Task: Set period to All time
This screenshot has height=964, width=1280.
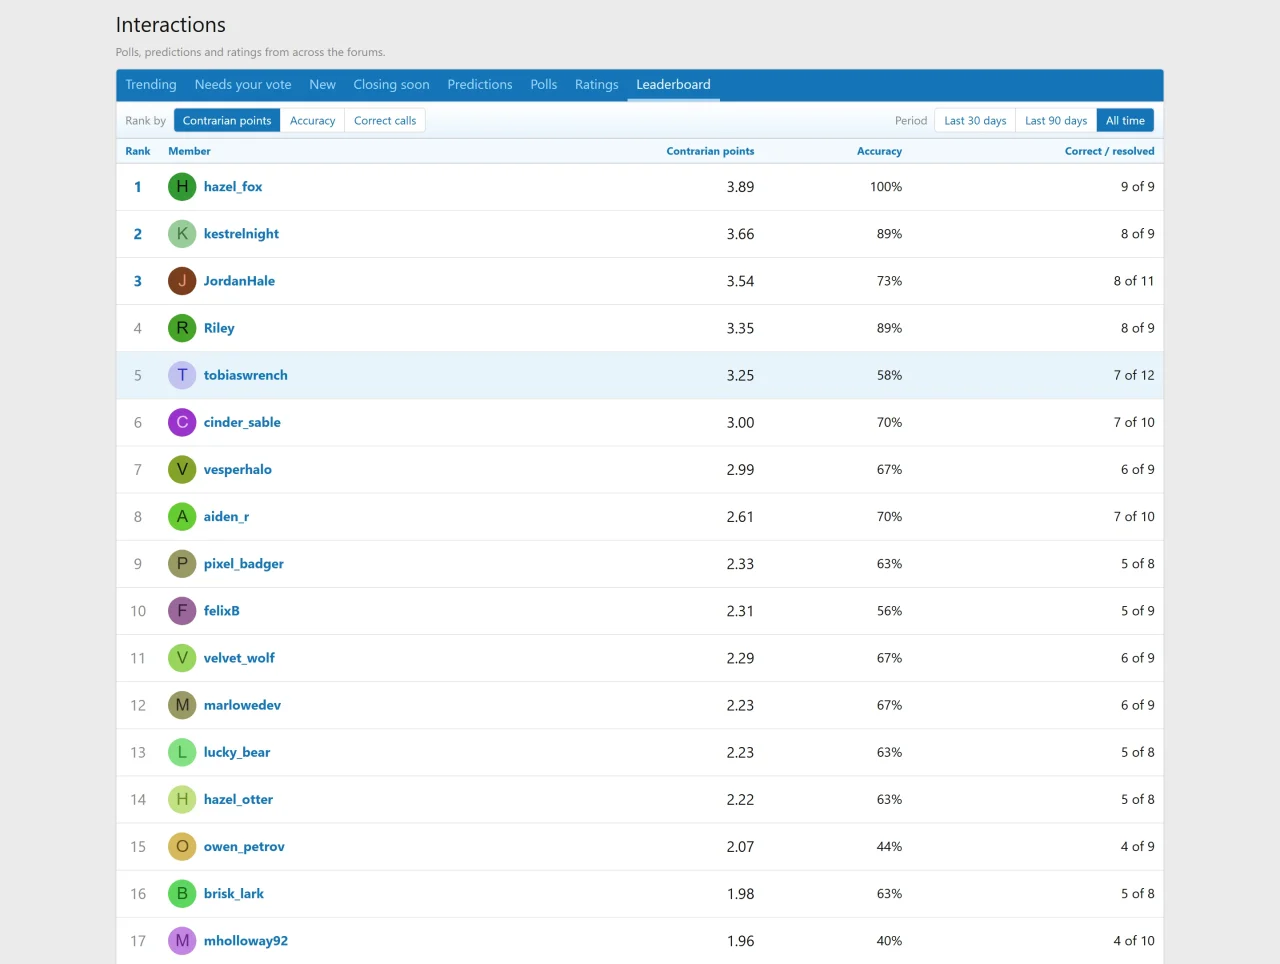Action: pos(1125,120)
